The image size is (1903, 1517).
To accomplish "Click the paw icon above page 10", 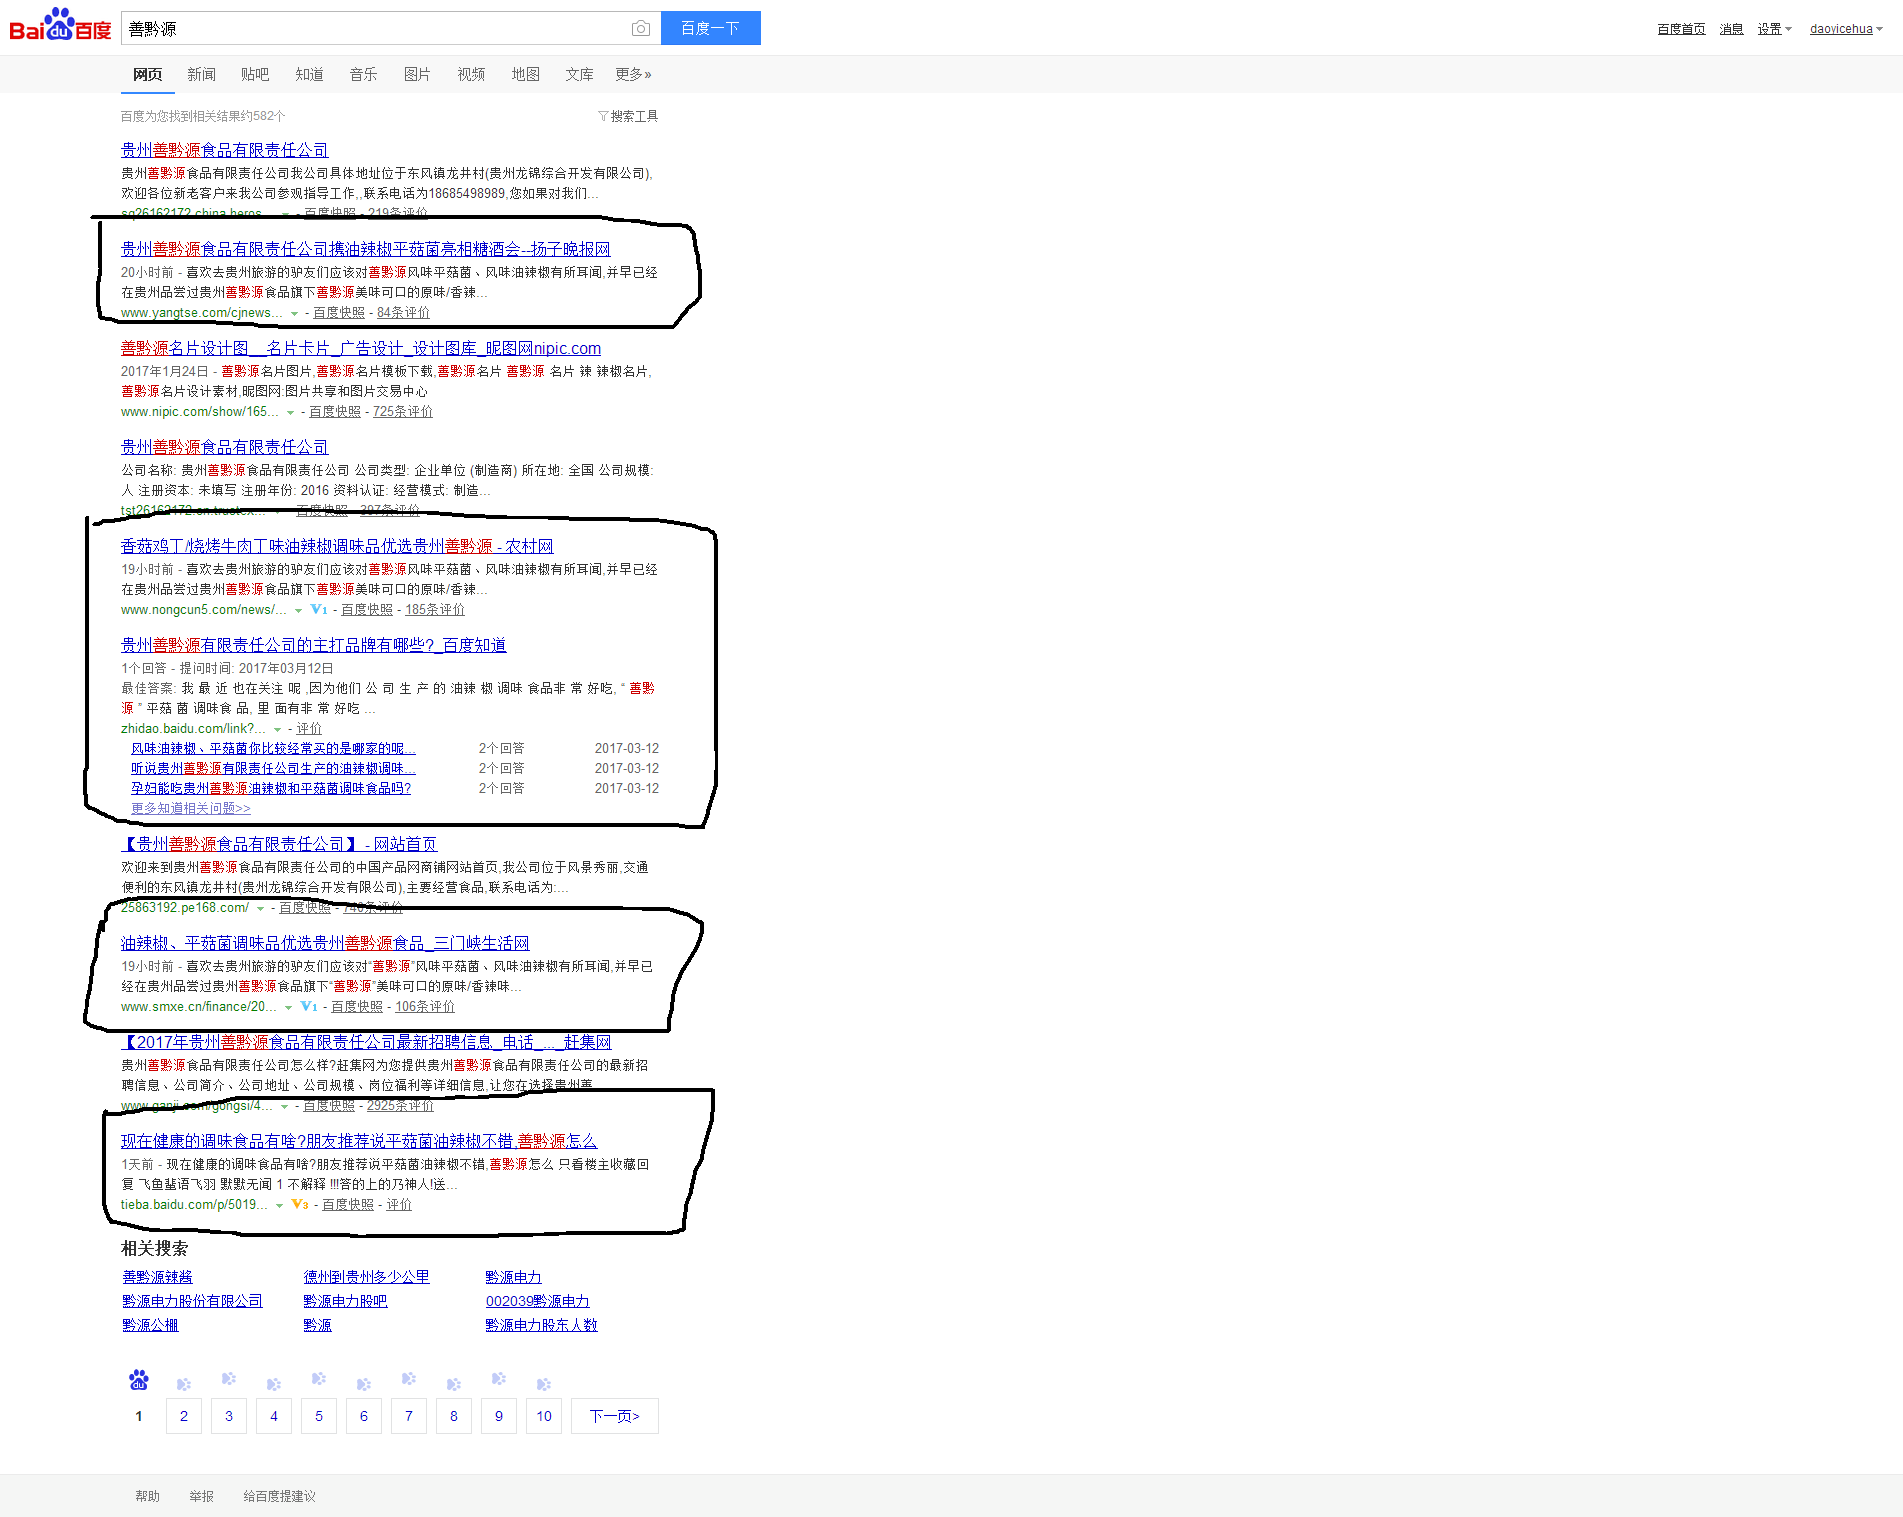I will tap(544, 1384).
